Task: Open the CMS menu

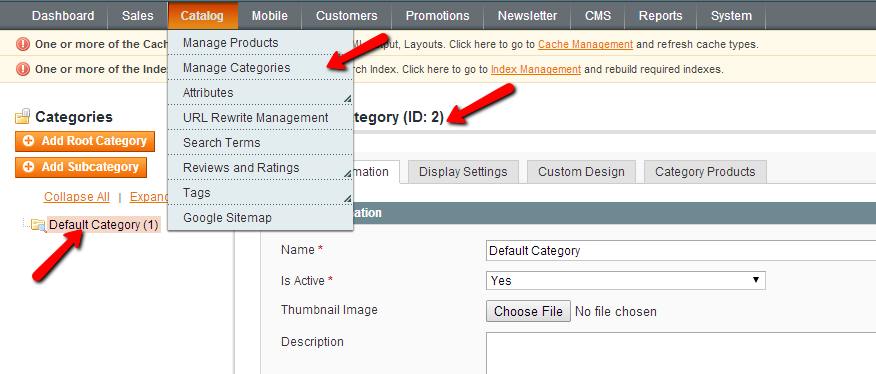Action: (x=598, y=16)
